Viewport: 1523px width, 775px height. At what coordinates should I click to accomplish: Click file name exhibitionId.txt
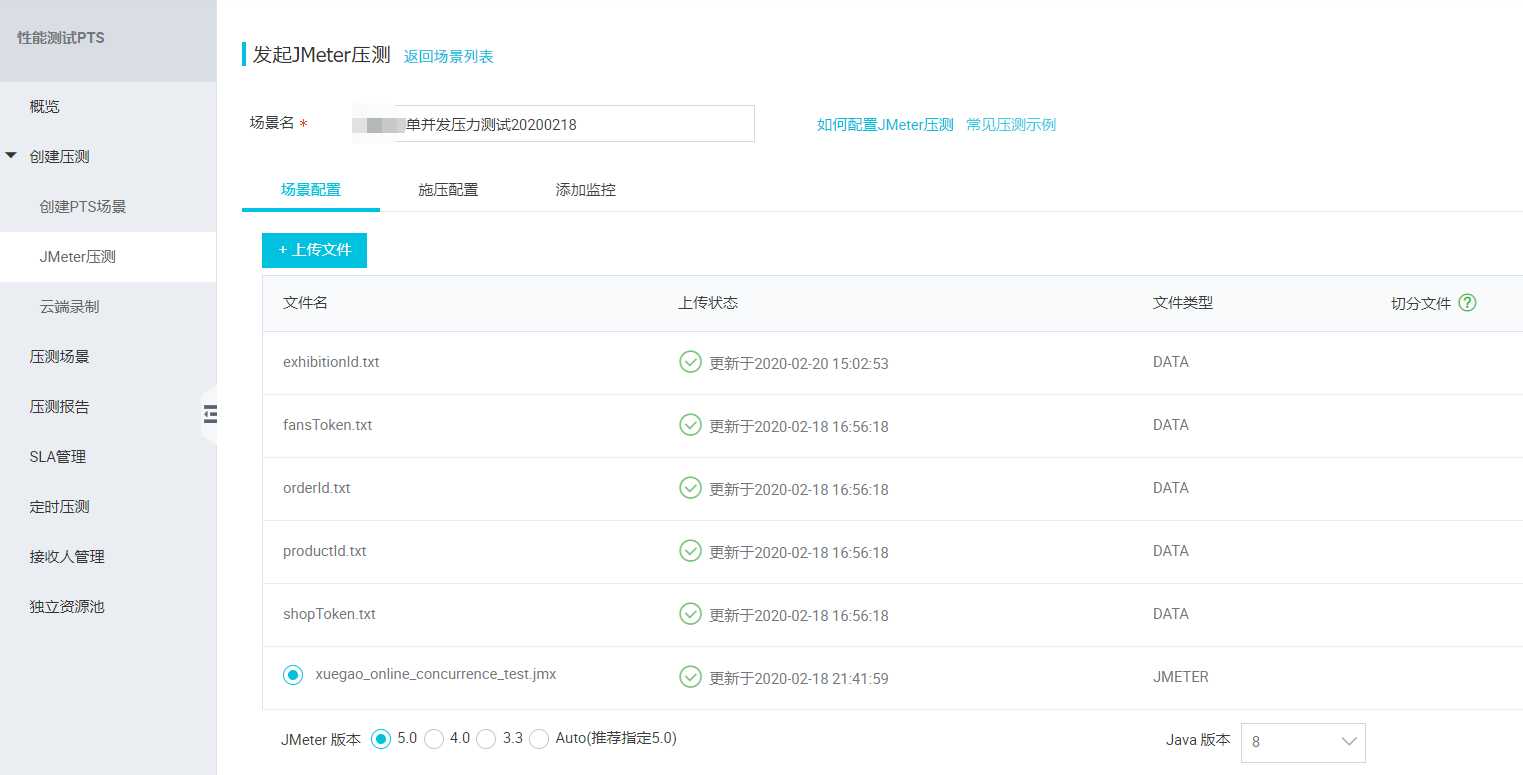(331, 362)
